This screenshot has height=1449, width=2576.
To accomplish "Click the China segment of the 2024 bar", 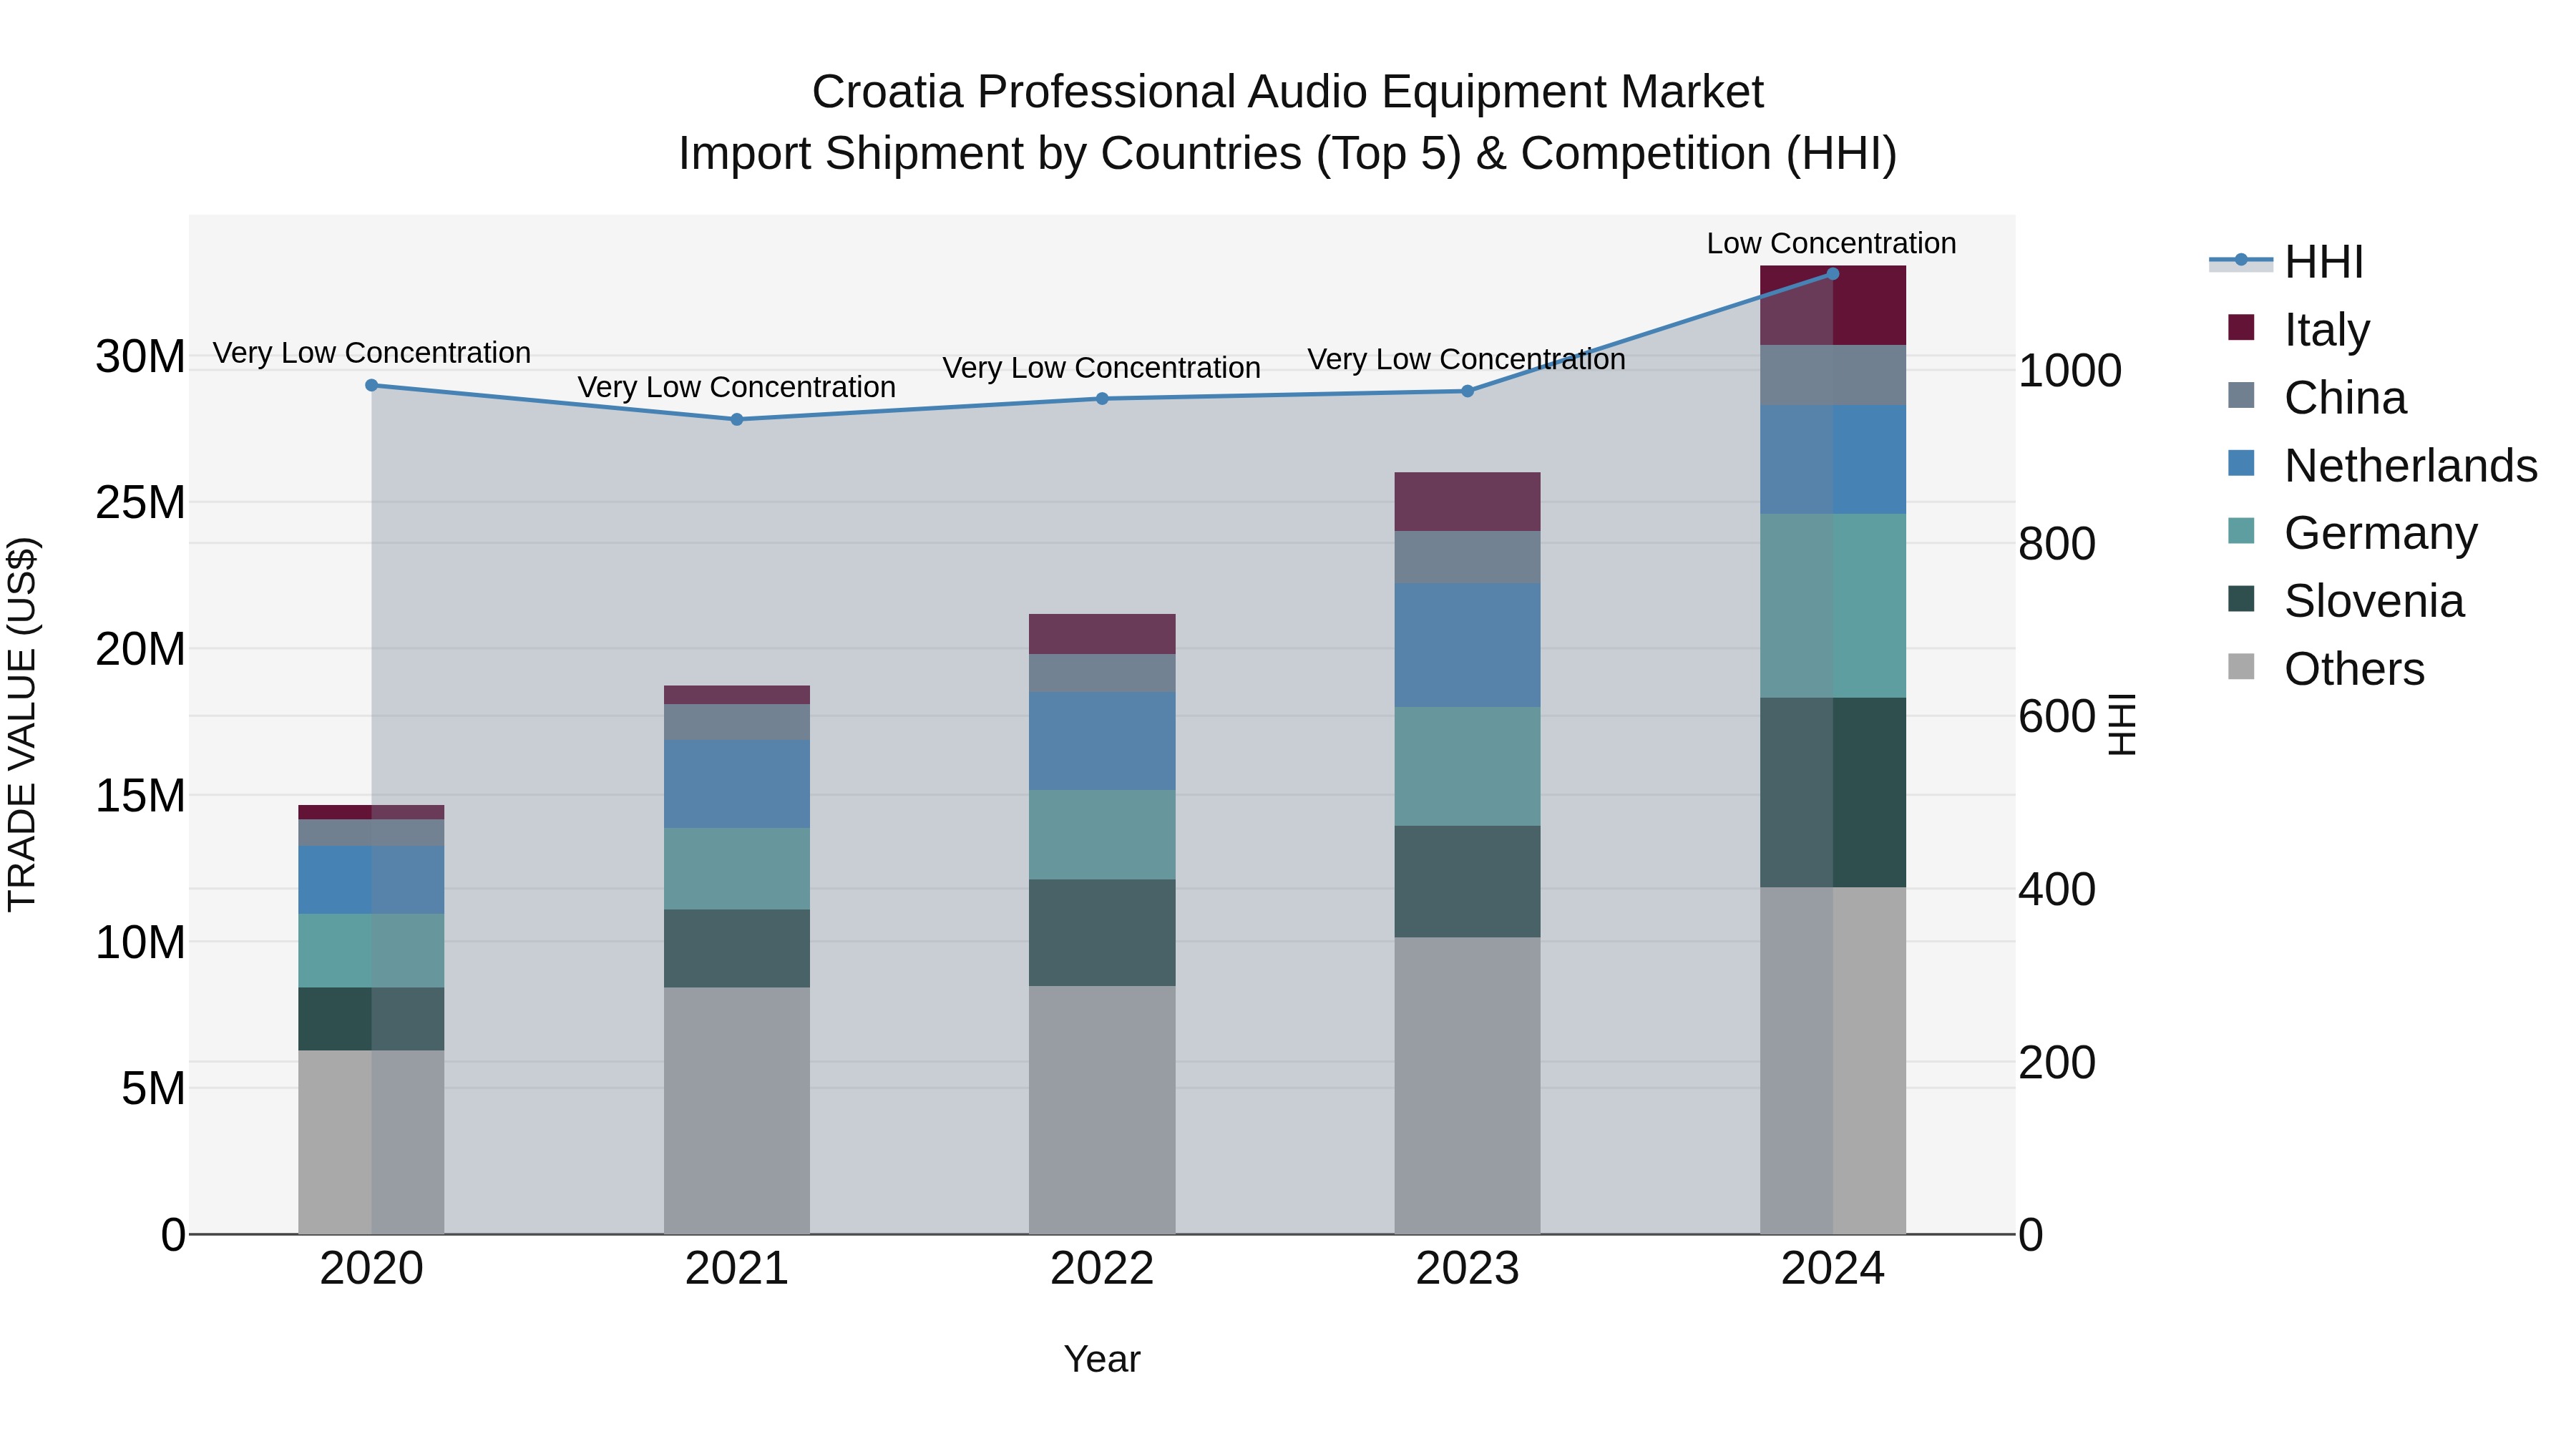I will click(x=1833, y=375).
